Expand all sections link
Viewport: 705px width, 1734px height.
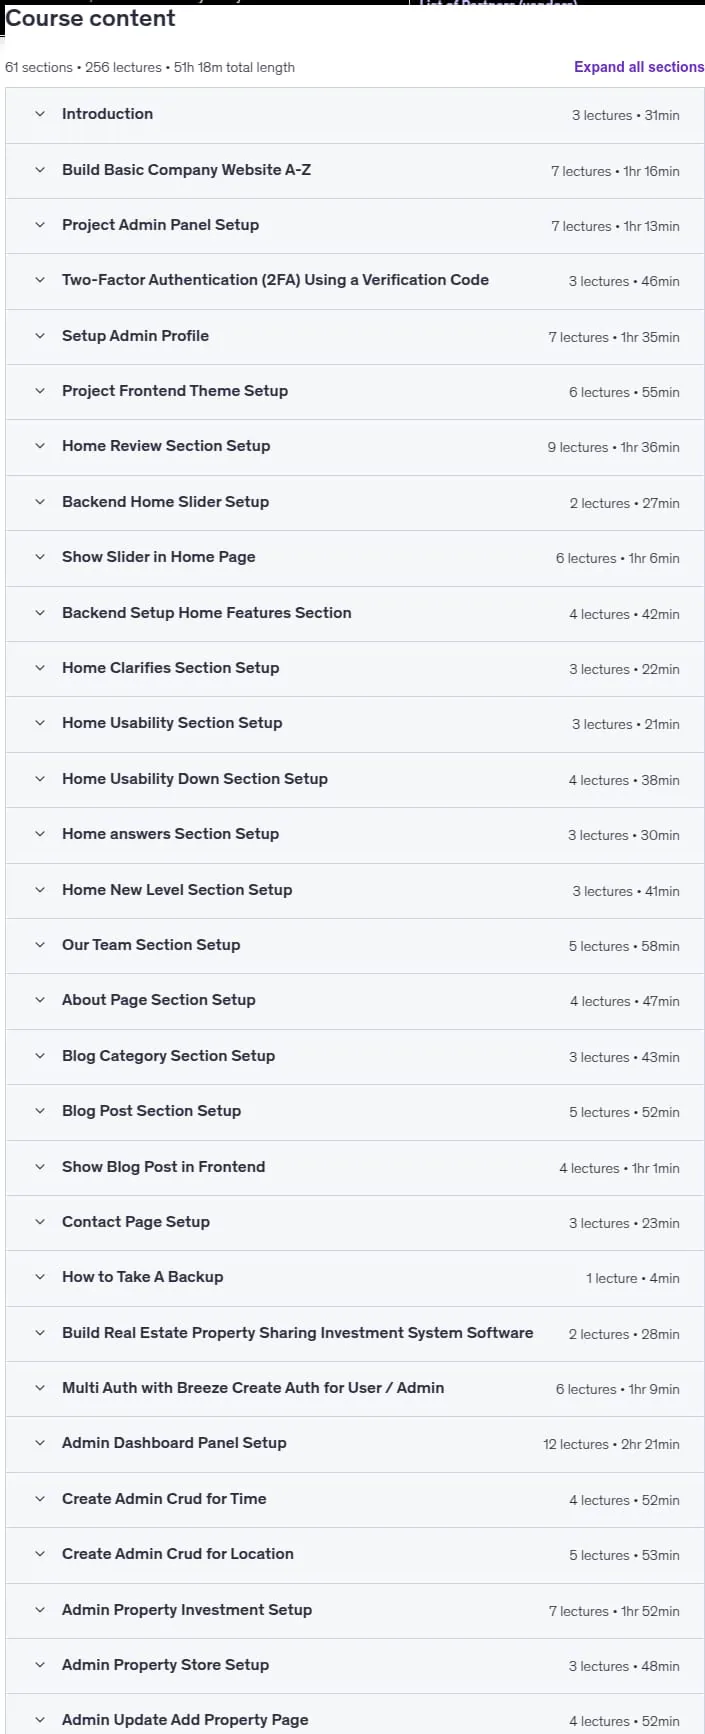click(639, 67)
